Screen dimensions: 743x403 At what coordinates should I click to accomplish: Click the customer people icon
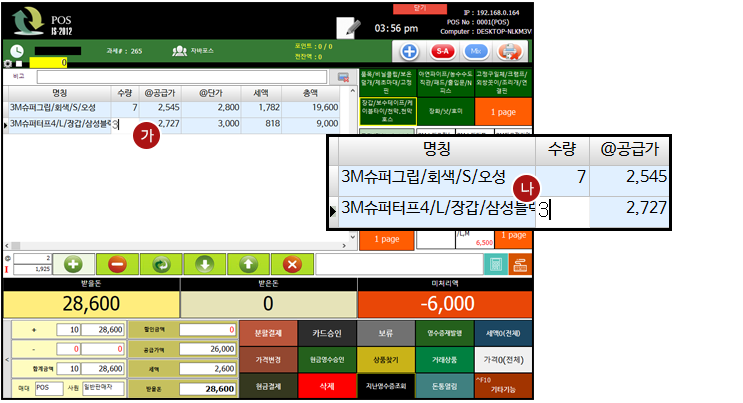pos(179,51)
